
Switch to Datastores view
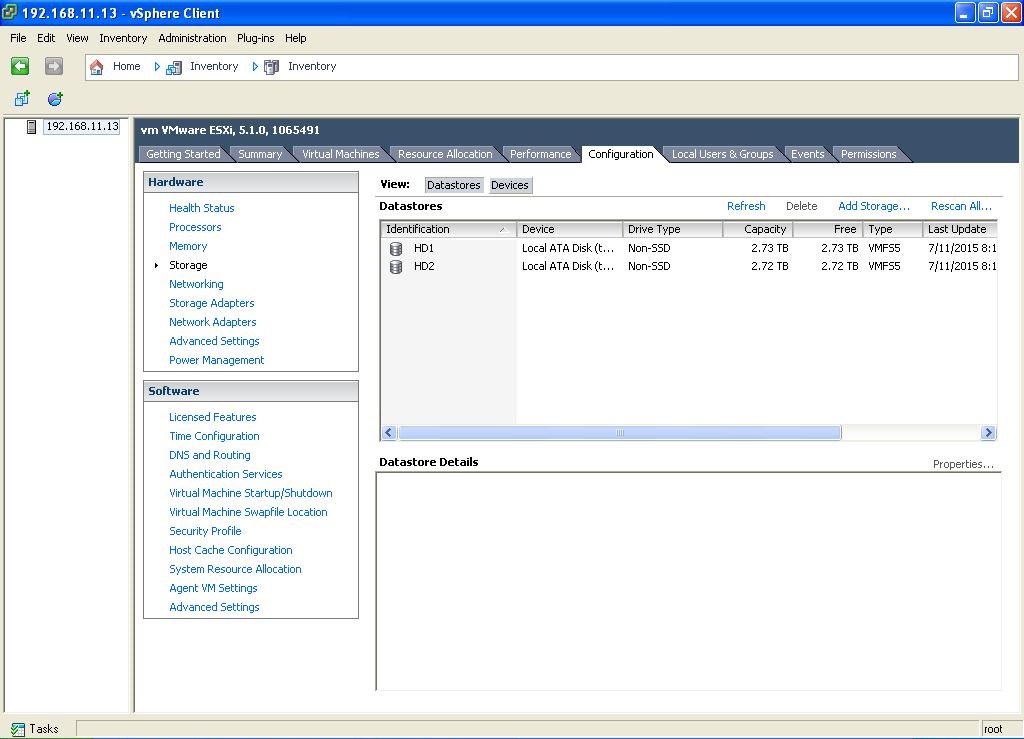coord(453,185)
